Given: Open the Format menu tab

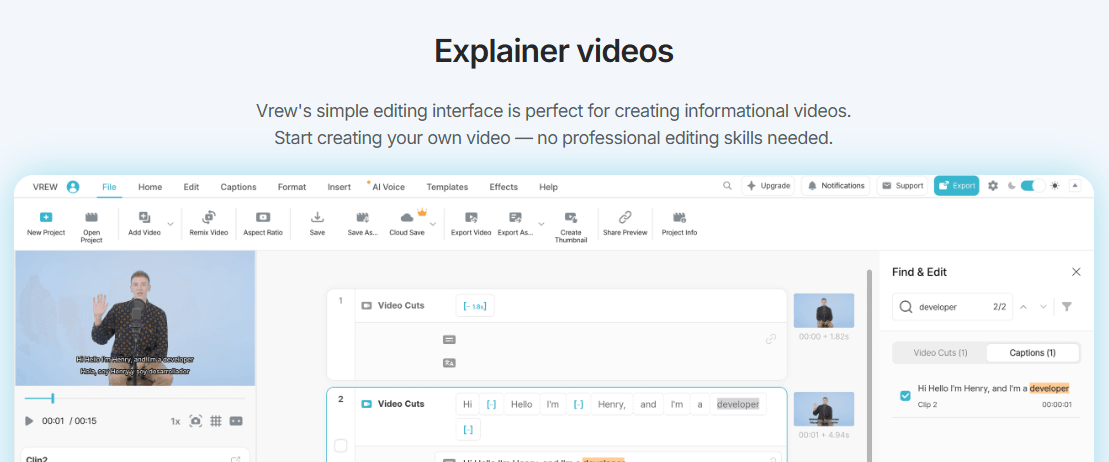Looking at the screenshot, I should [292, 187].
